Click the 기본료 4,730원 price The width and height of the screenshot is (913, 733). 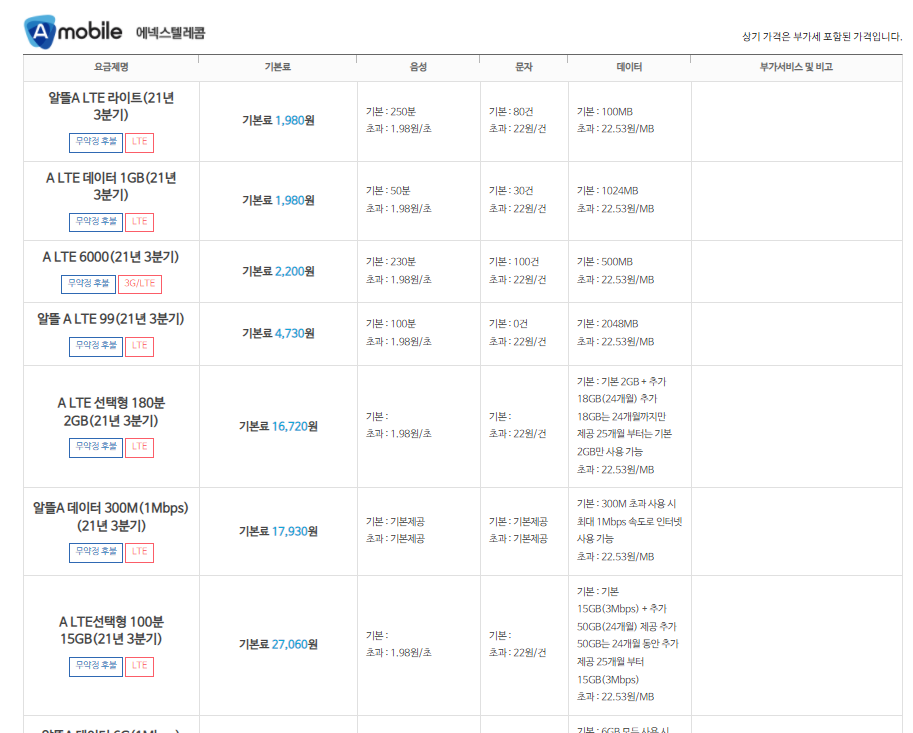click(x=278, y=334)
